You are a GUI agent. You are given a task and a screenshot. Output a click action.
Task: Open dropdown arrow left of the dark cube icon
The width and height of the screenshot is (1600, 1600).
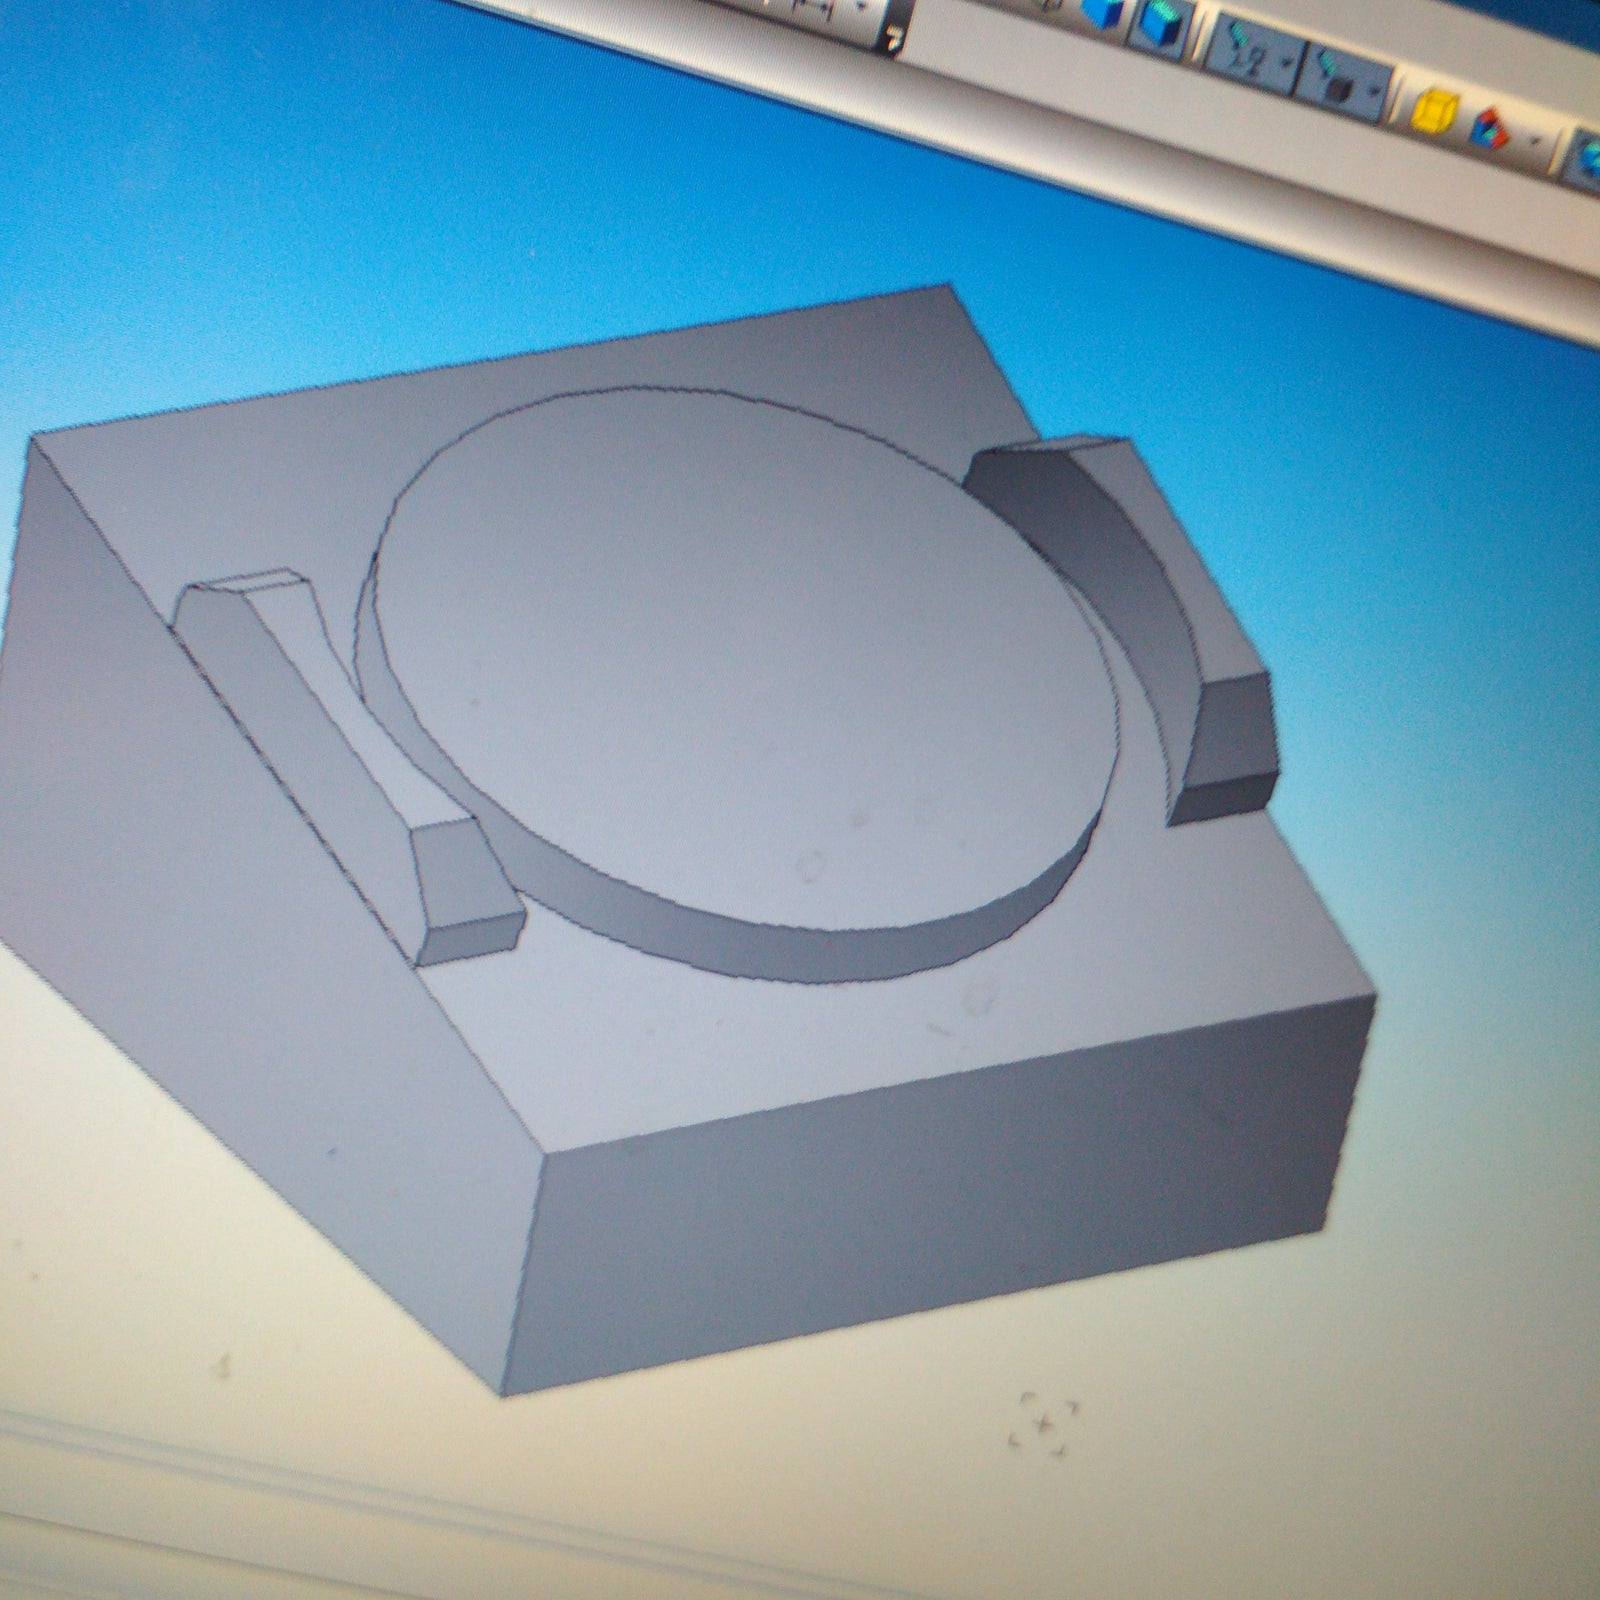tap(1288, 64)
